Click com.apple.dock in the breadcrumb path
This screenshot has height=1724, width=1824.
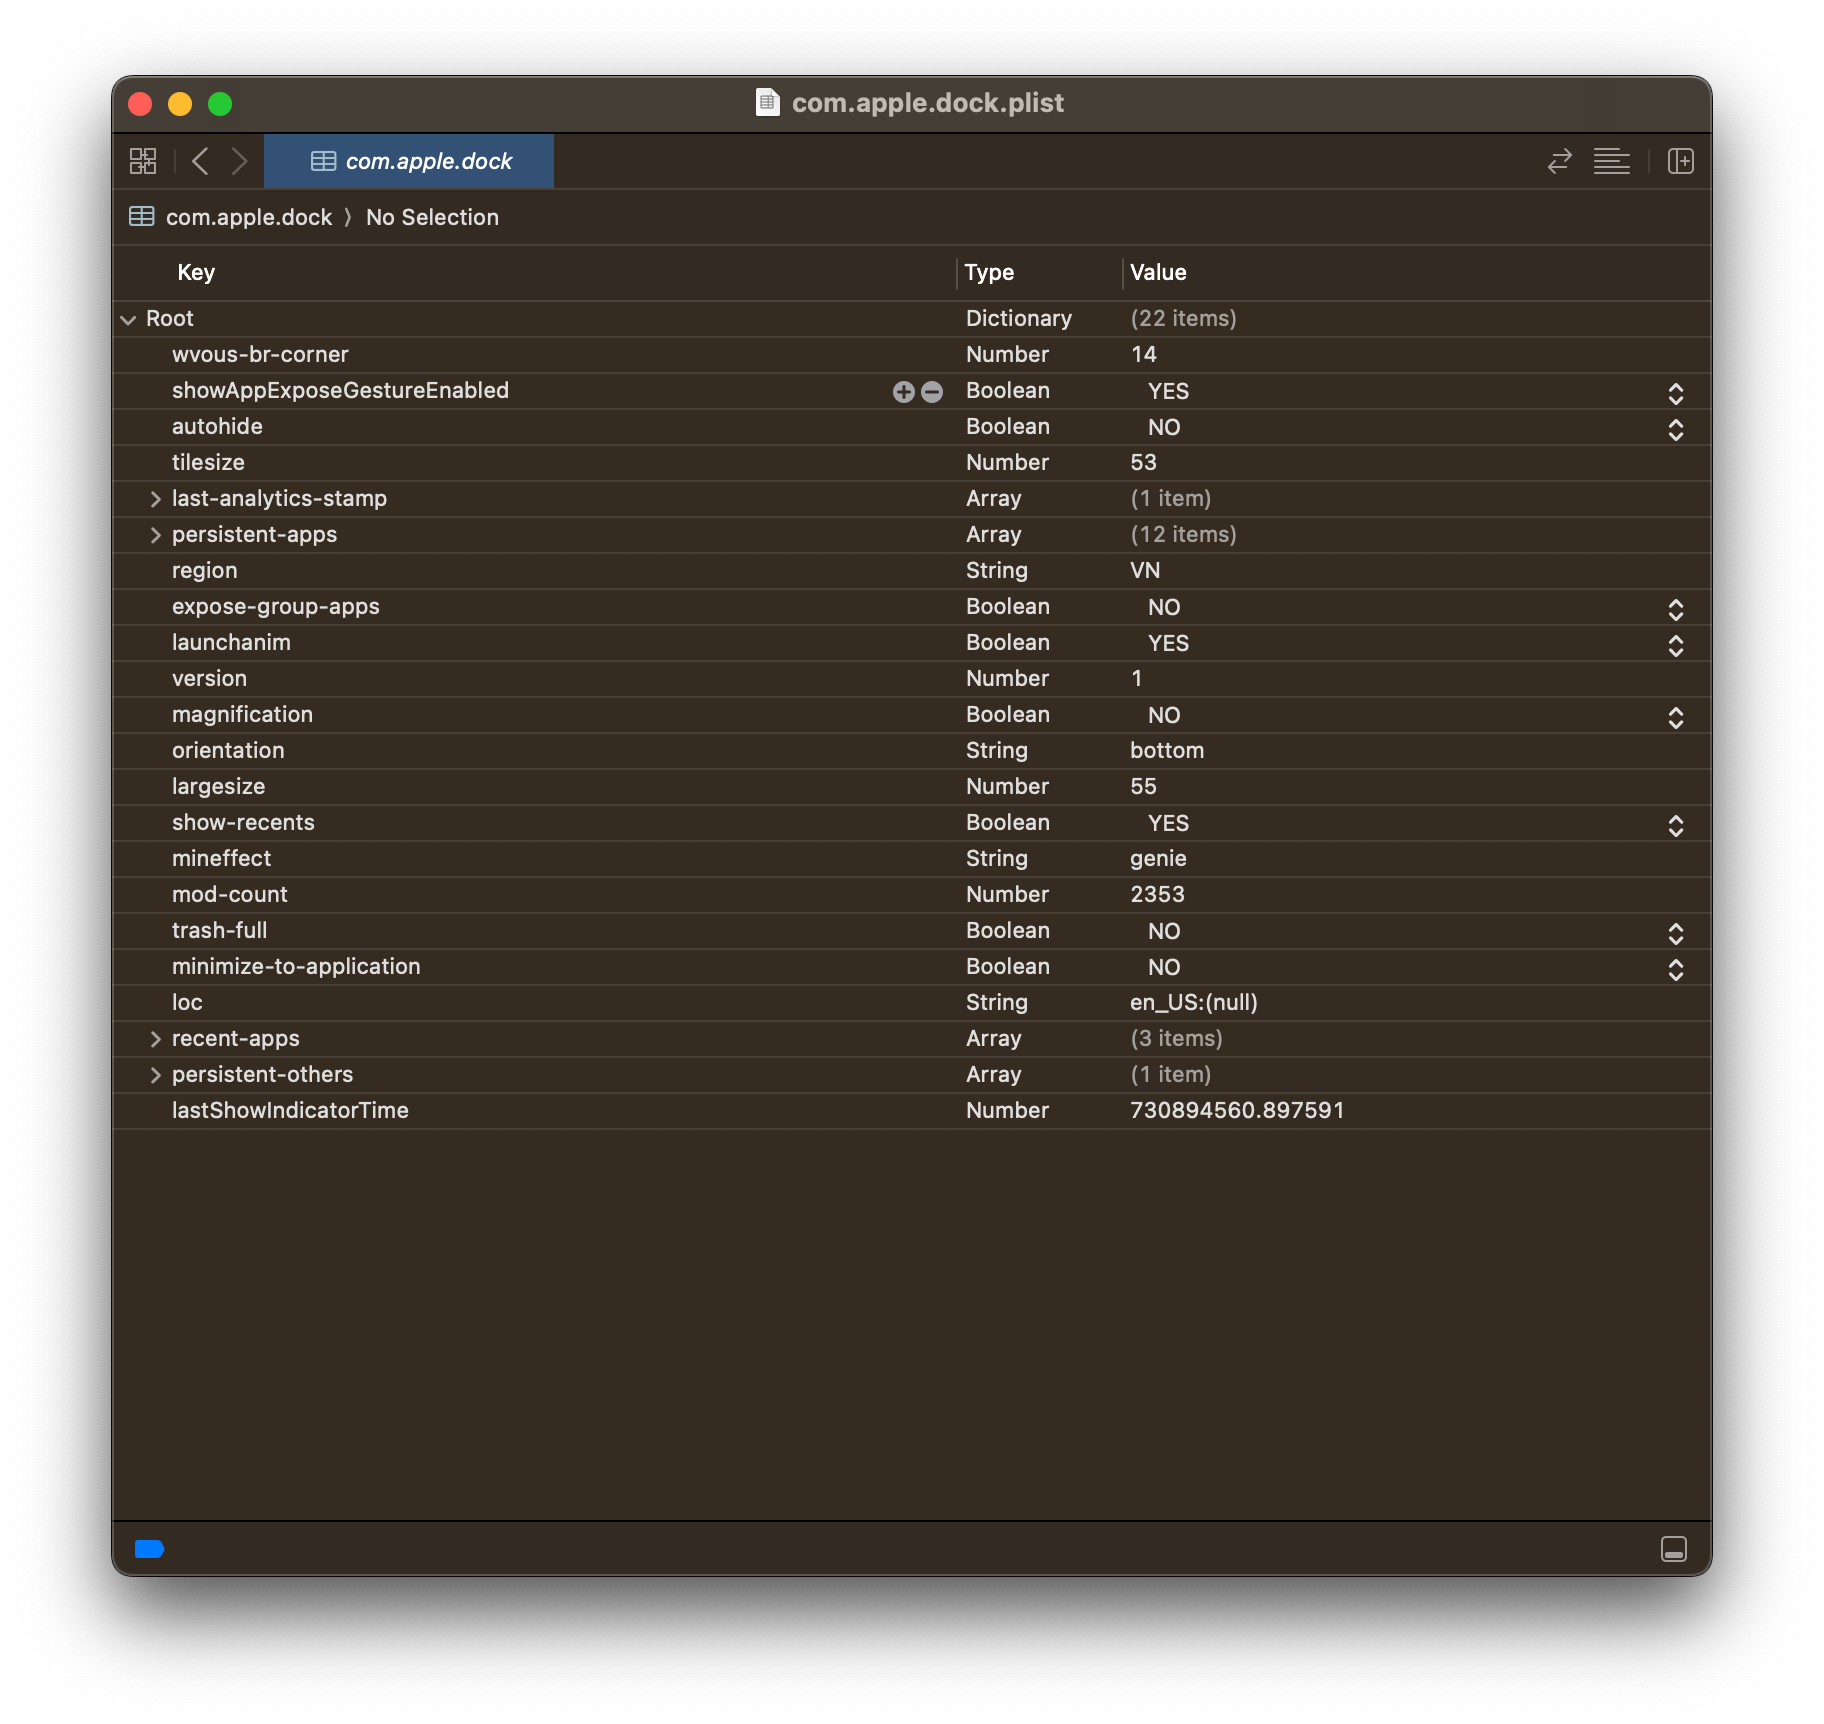click(x=248, y=217)
